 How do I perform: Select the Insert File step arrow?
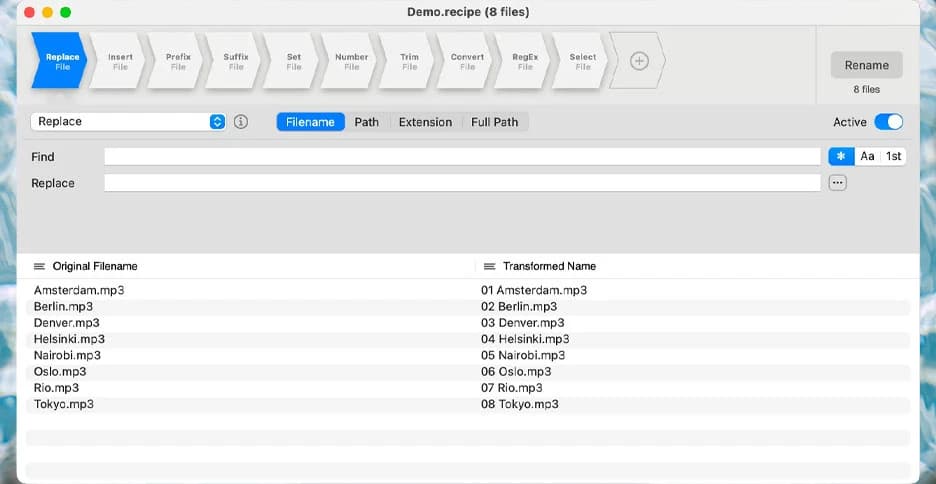[120, 61]
